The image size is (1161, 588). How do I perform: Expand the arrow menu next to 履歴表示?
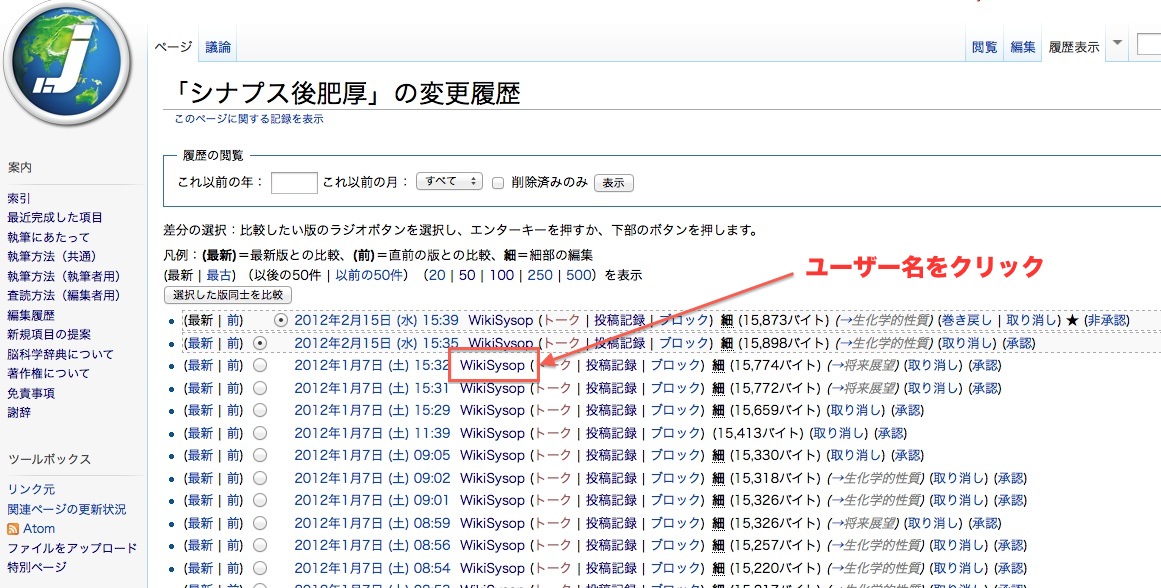coord(1117,45)
